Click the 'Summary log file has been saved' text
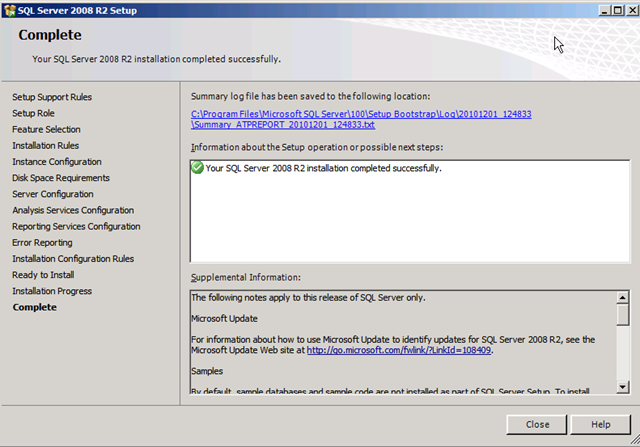640x447 pixels. click(x=310, y=96)
